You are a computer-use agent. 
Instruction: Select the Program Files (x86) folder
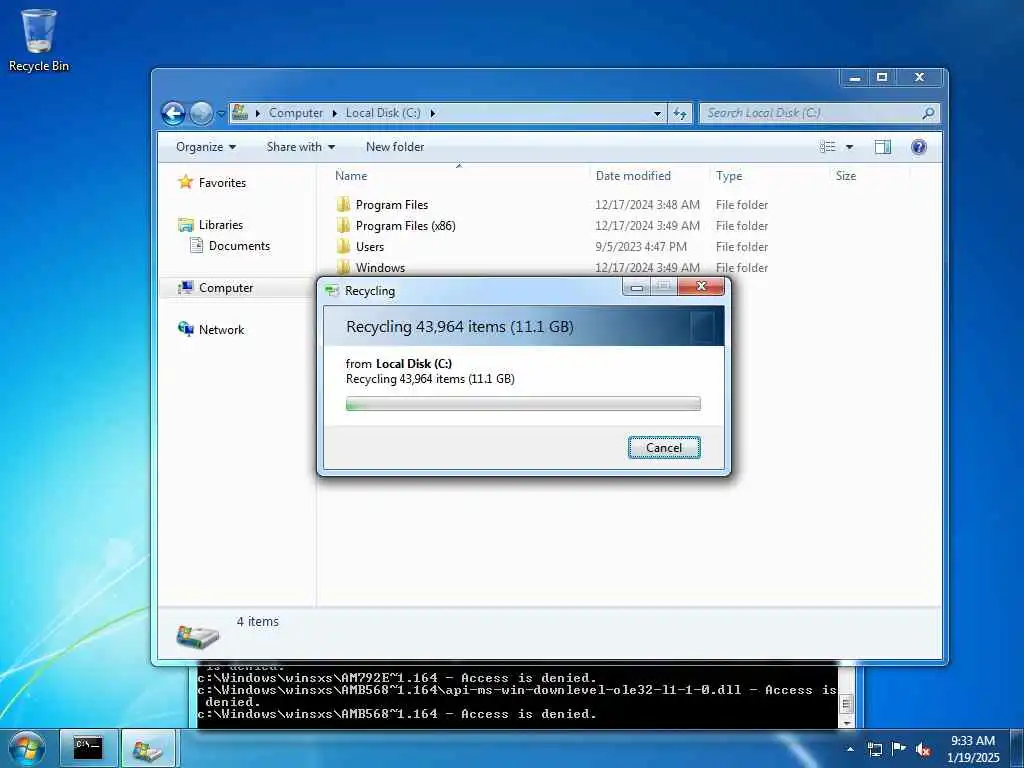pos(405,226)
